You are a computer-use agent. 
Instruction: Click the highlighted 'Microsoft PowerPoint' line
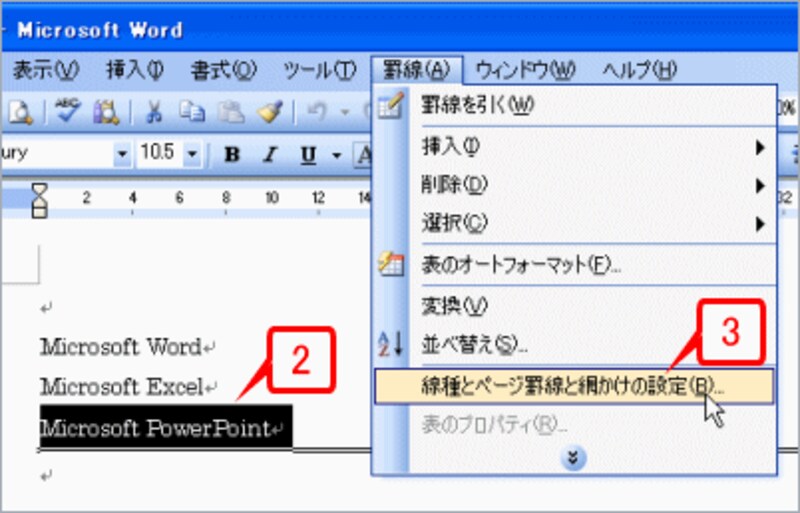166,428
